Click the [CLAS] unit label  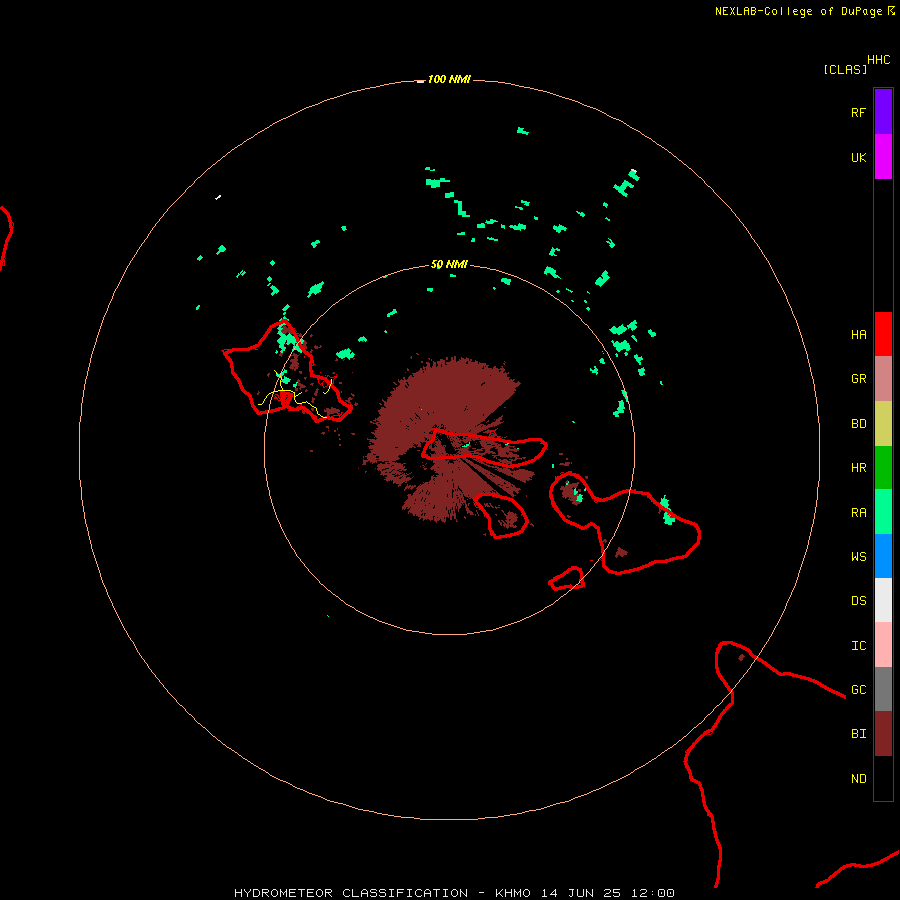845,69
